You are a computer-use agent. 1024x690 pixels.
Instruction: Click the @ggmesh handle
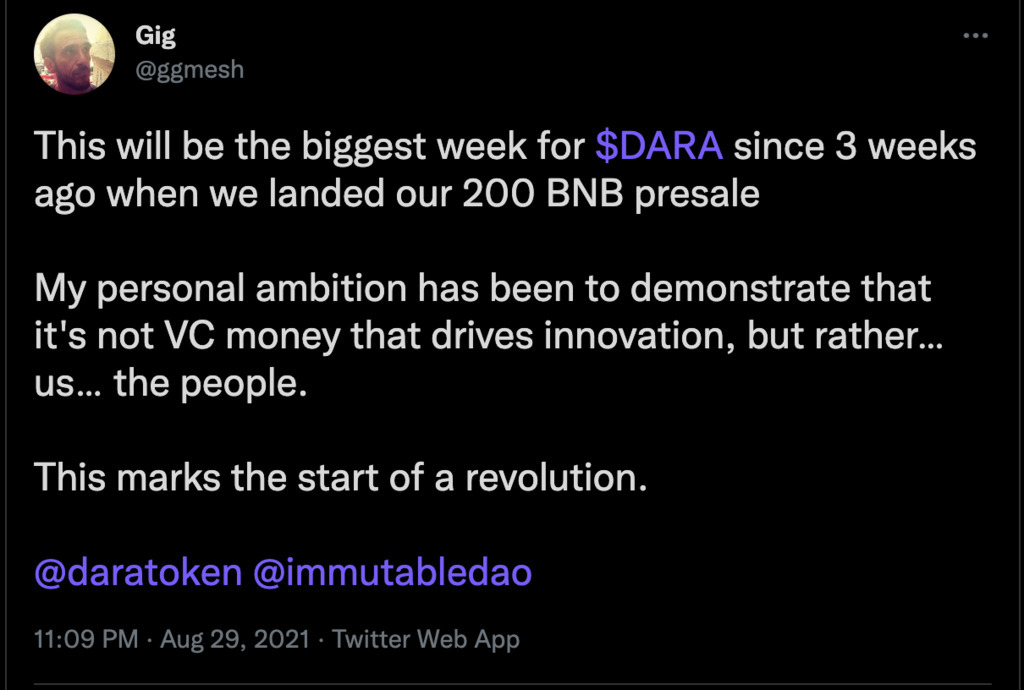189,69
